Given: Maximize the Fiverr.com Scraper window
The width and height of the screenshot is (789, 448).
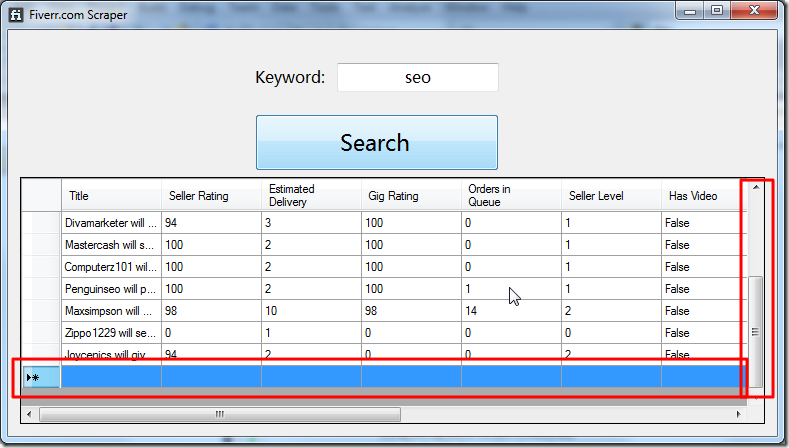Looking at the screenshot, I should pyautogui.click(x=717, y=11).
